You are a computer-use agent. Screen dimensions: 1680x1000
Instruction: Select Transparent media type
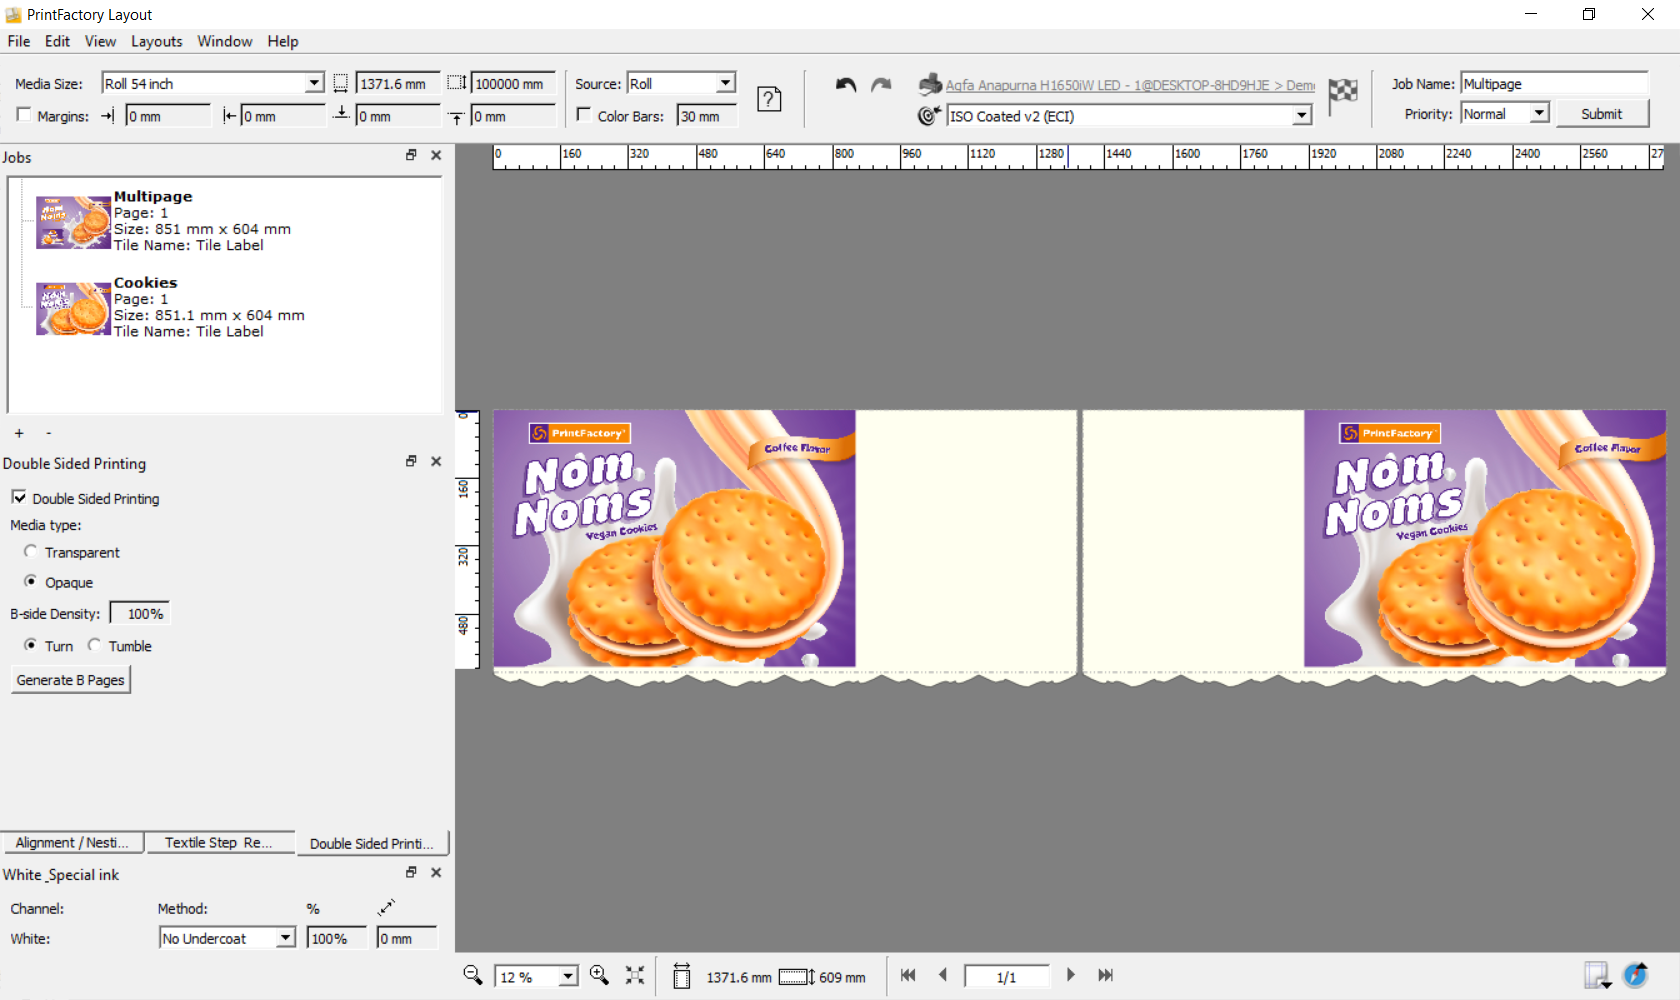(31, 551)
